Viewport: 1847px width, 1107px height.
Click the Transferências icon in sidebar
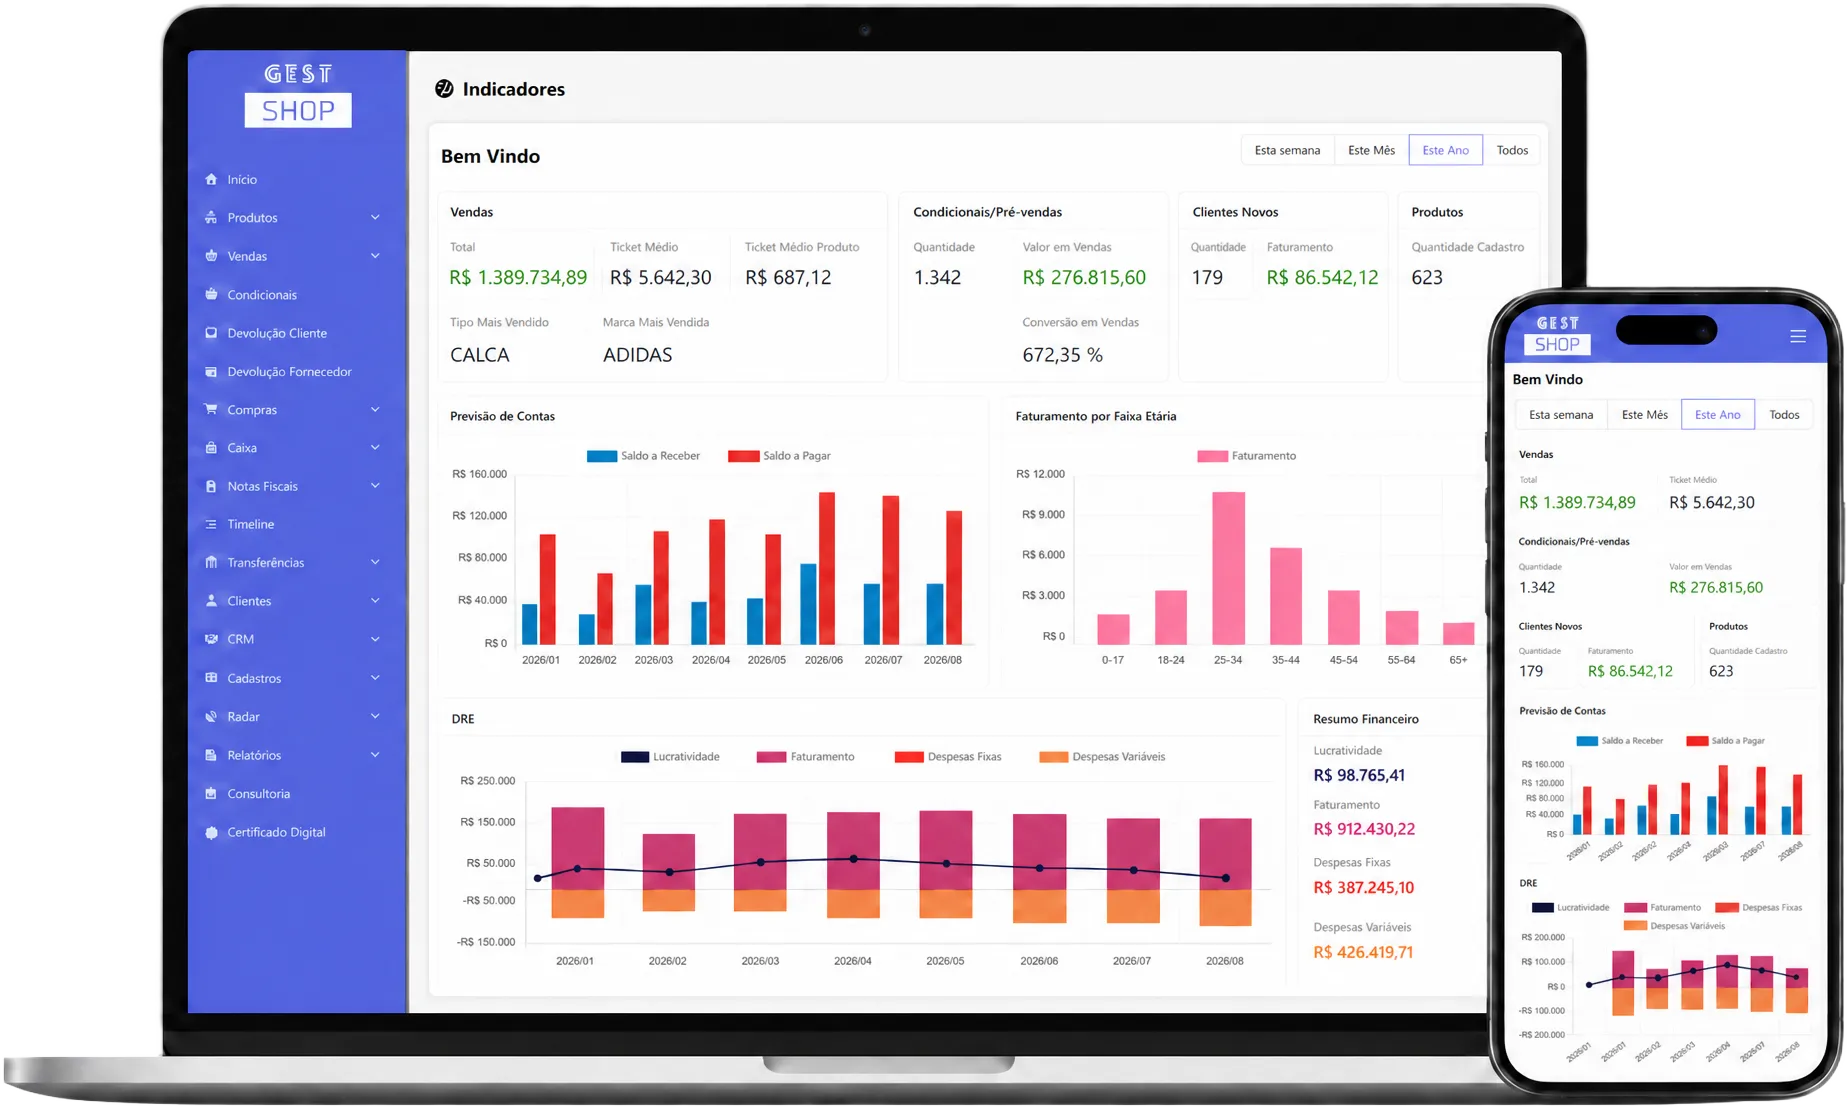pos(211,562)
